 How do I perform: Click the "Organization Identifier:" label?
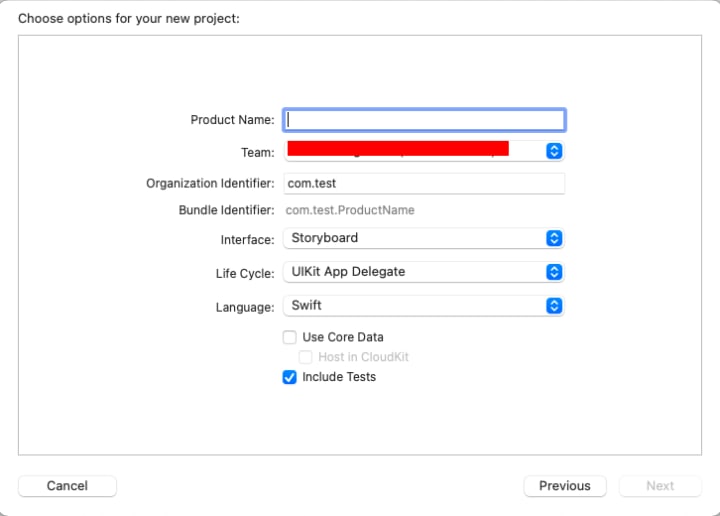[x=210, y=184]
